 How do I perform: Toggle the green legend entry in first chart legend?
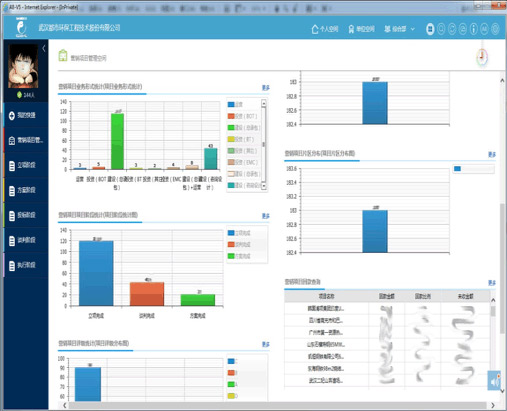244,128
